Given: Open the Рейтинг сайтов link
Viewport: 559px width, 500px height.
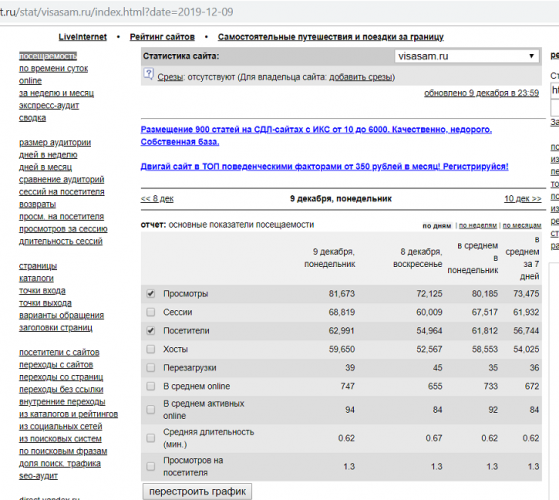Looking at the screenshot, I should (x=162, y=37).
